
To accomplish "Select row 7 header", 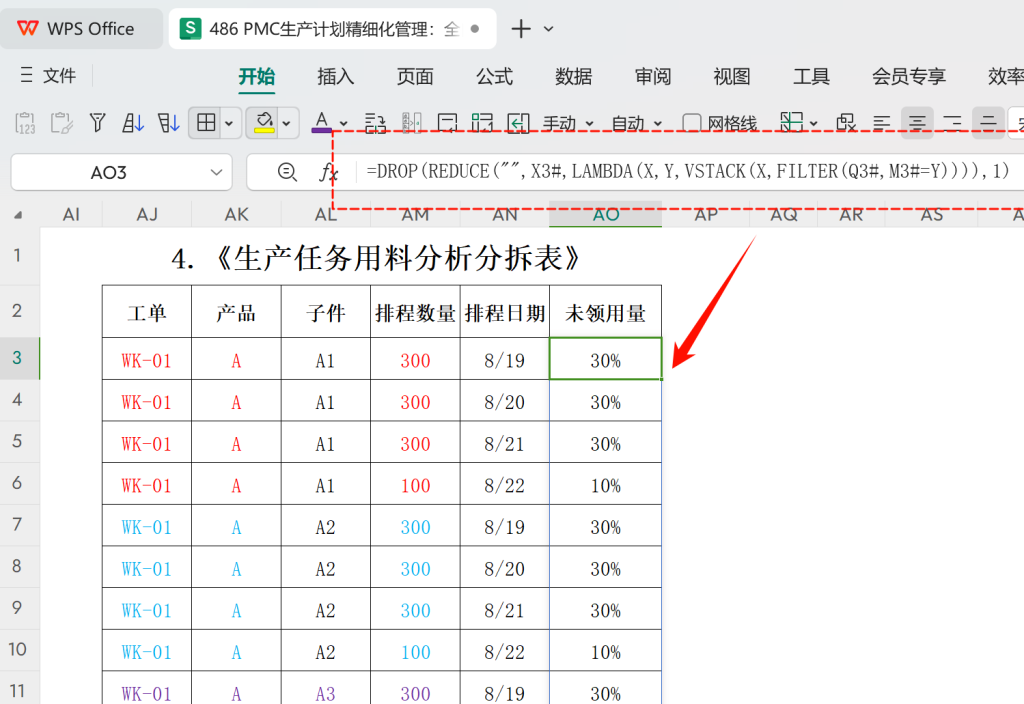I will coord(18,524).
